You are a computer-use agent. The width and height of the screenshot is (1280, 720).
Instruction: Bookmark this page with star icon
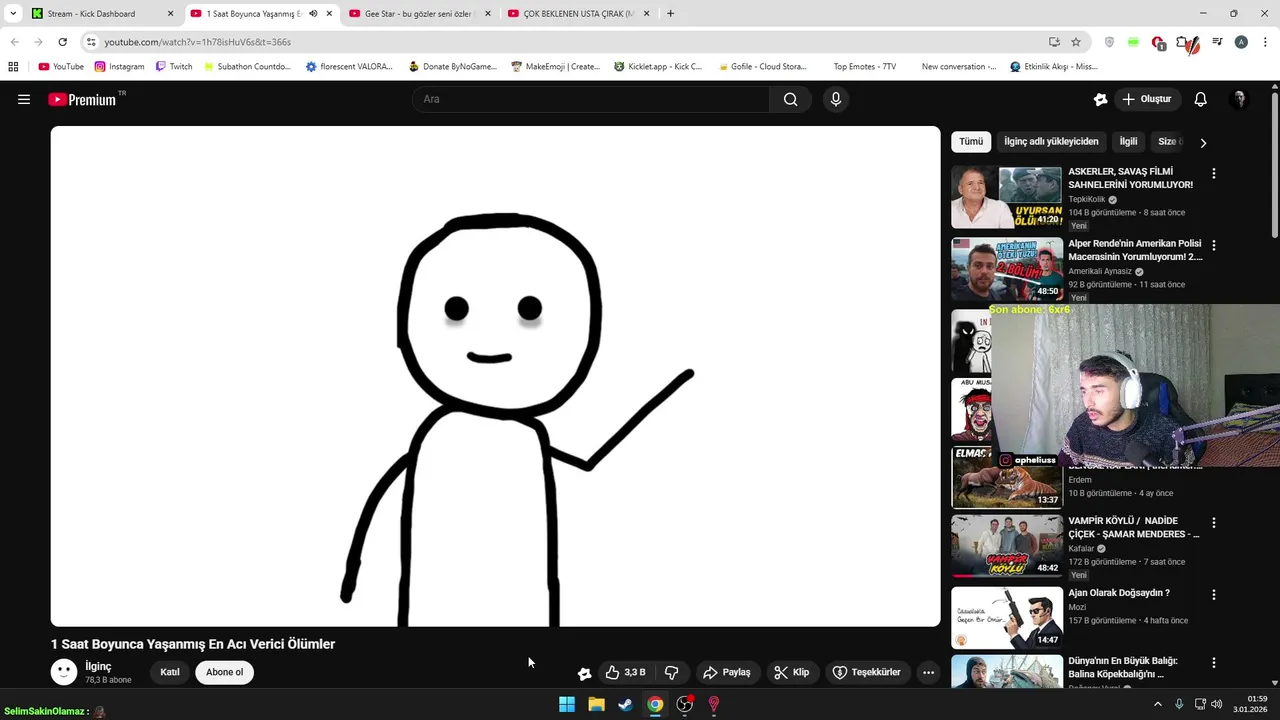(1076, 42)
